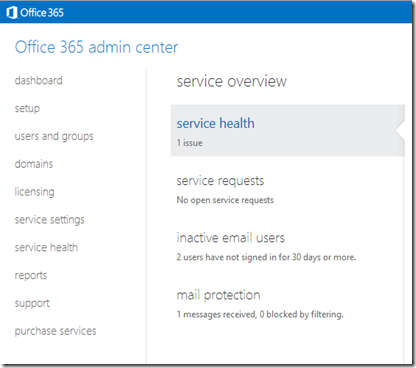The height and width of the screenshot is (368, 416).
Task: Select service health in the left sidebar
Action: click(46, 247)
